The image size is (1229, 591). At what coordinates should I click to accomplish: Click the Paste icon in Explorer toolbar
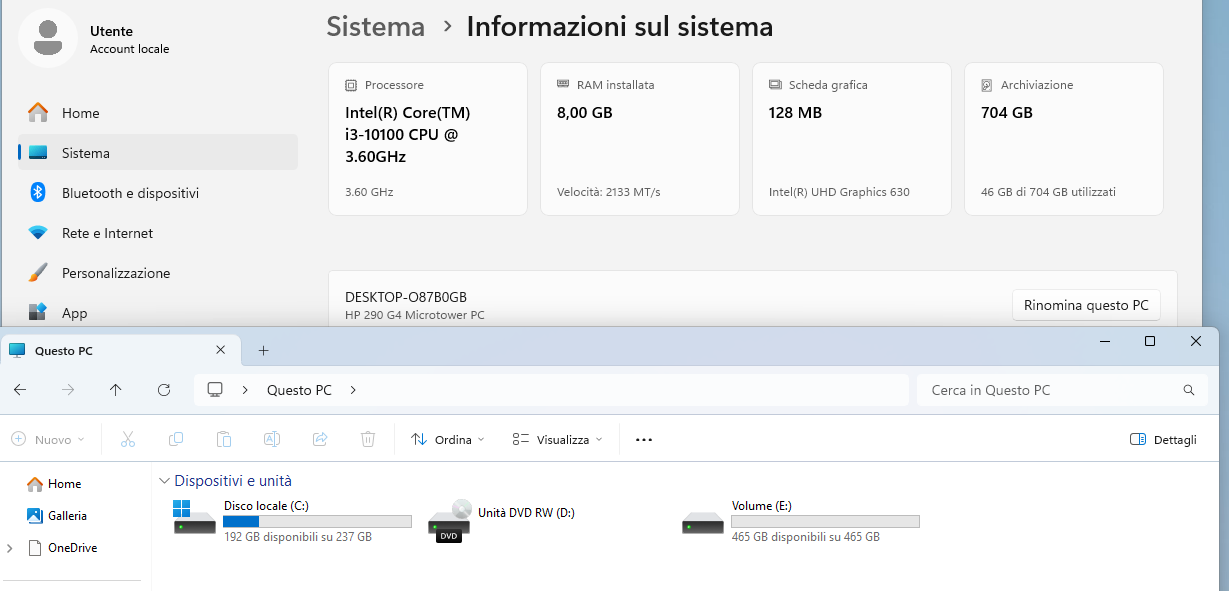[224, 439]
